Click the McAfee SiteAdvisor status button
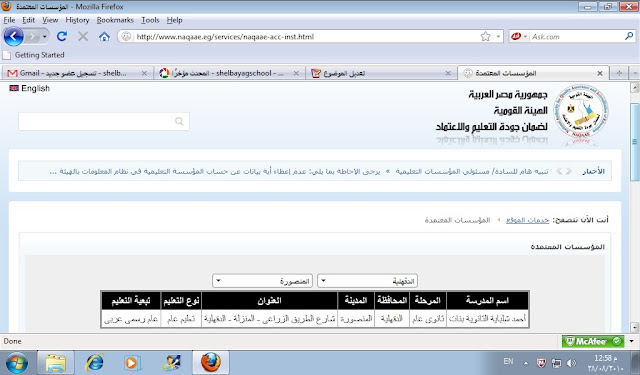 [x=593, y=341]
